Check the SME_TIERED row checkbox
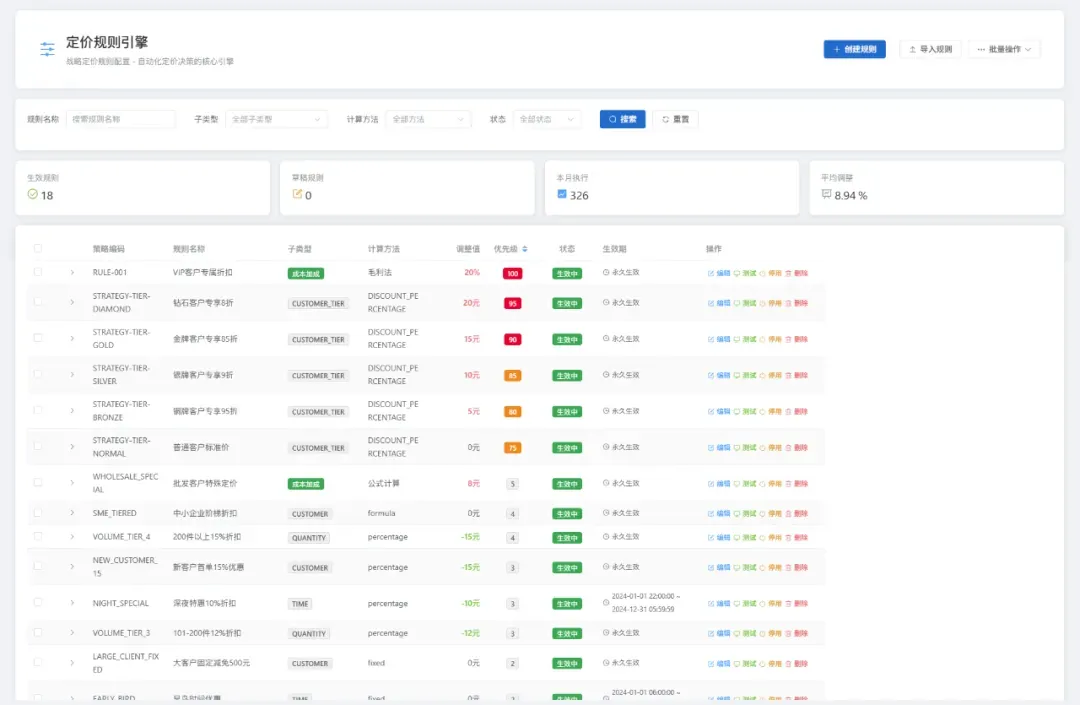 pyautogui.click(x=38, y=513)
